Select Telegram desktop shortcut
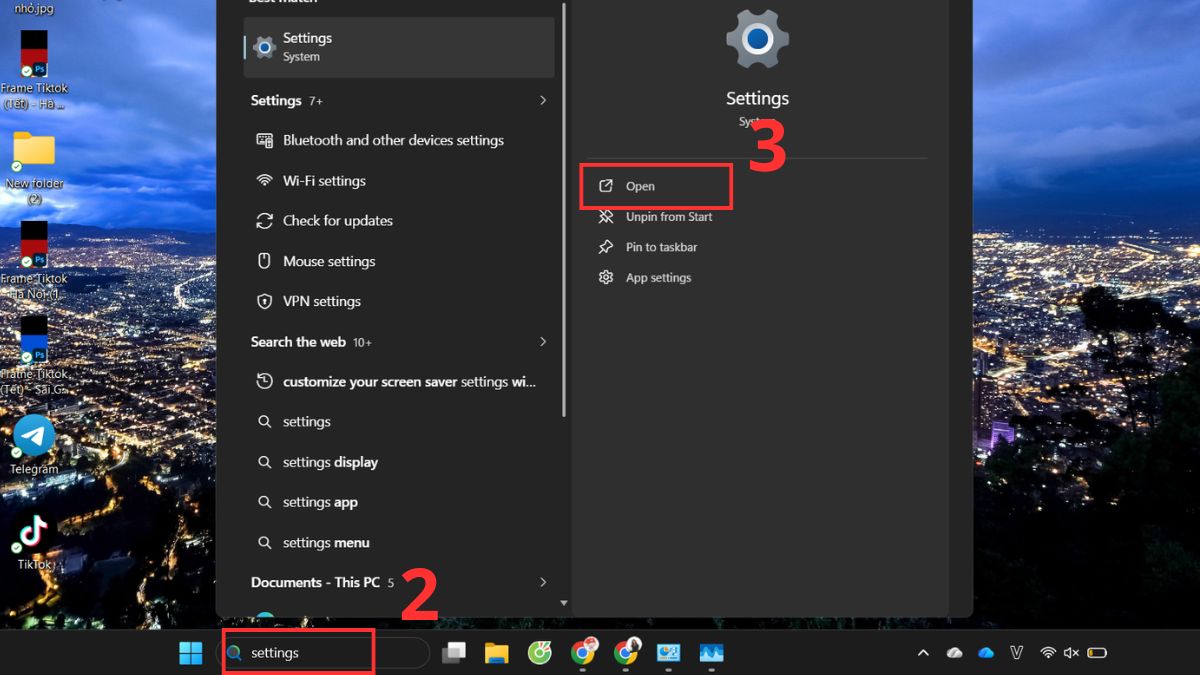 (34, 445)
